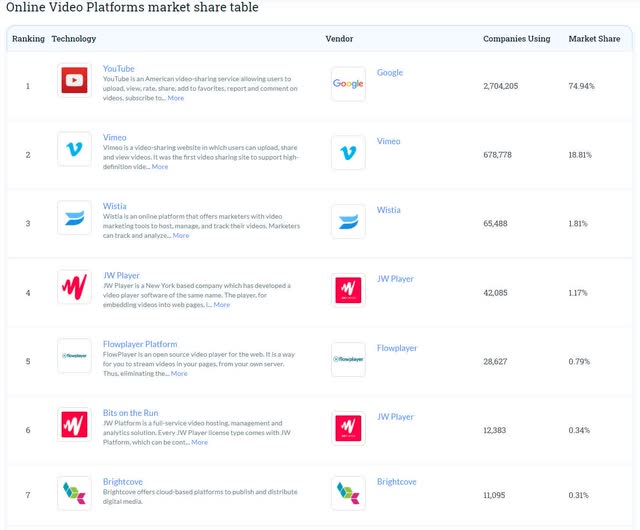Click the Brightcove technology logo
The width and height of the screenshot is (640, 530).
pyautogui.click(x=74, y=493)
